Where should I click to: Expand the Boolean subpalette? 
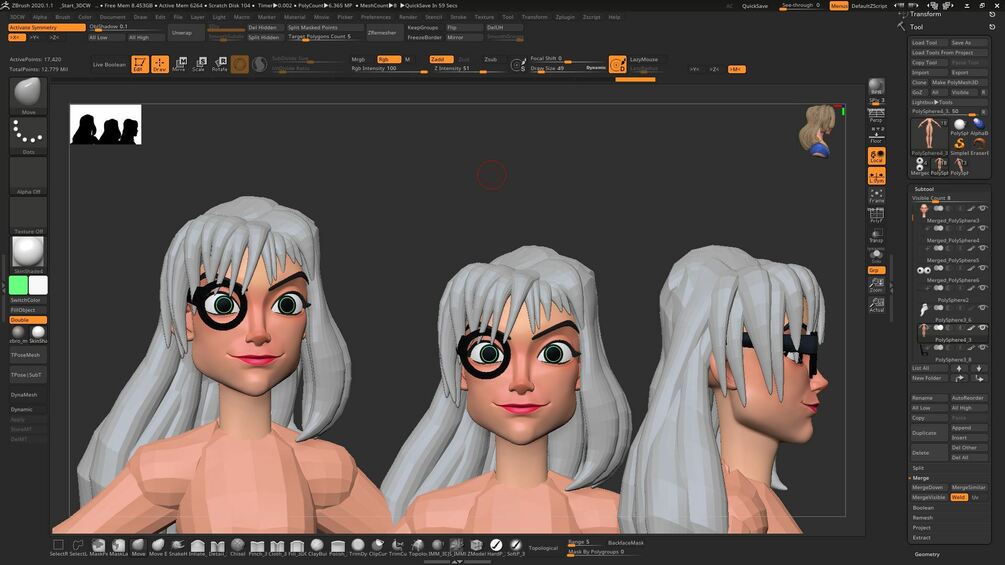tap(923, 507)
